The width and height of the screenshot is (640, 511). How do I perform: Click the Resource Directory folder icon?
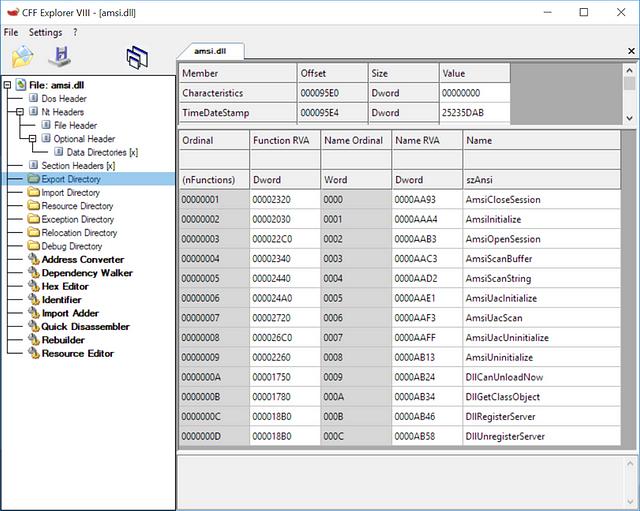33,206
